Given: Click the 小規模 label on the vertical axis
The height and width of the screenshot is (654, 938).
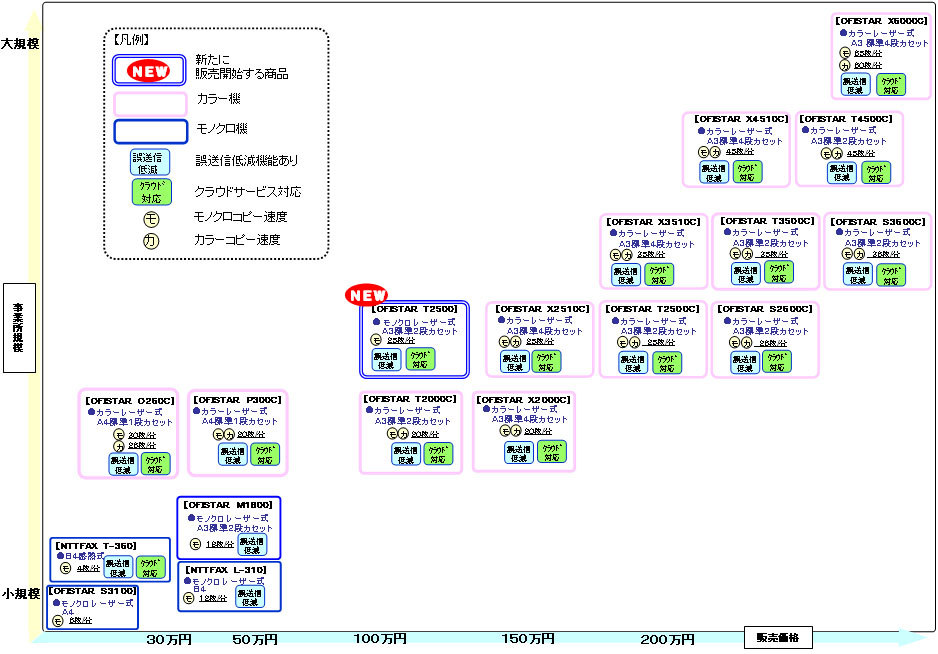Looking at the screenshot, I should point(20,594).
